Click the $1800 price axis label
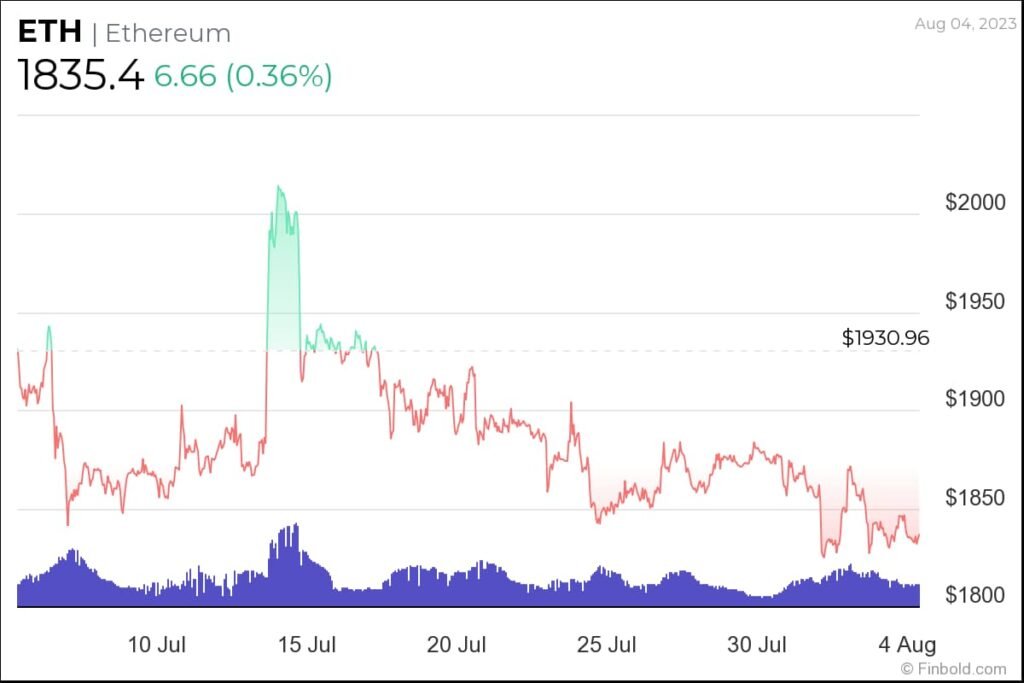Viewport: 1024px width, 683px height. tap(976, 595)
